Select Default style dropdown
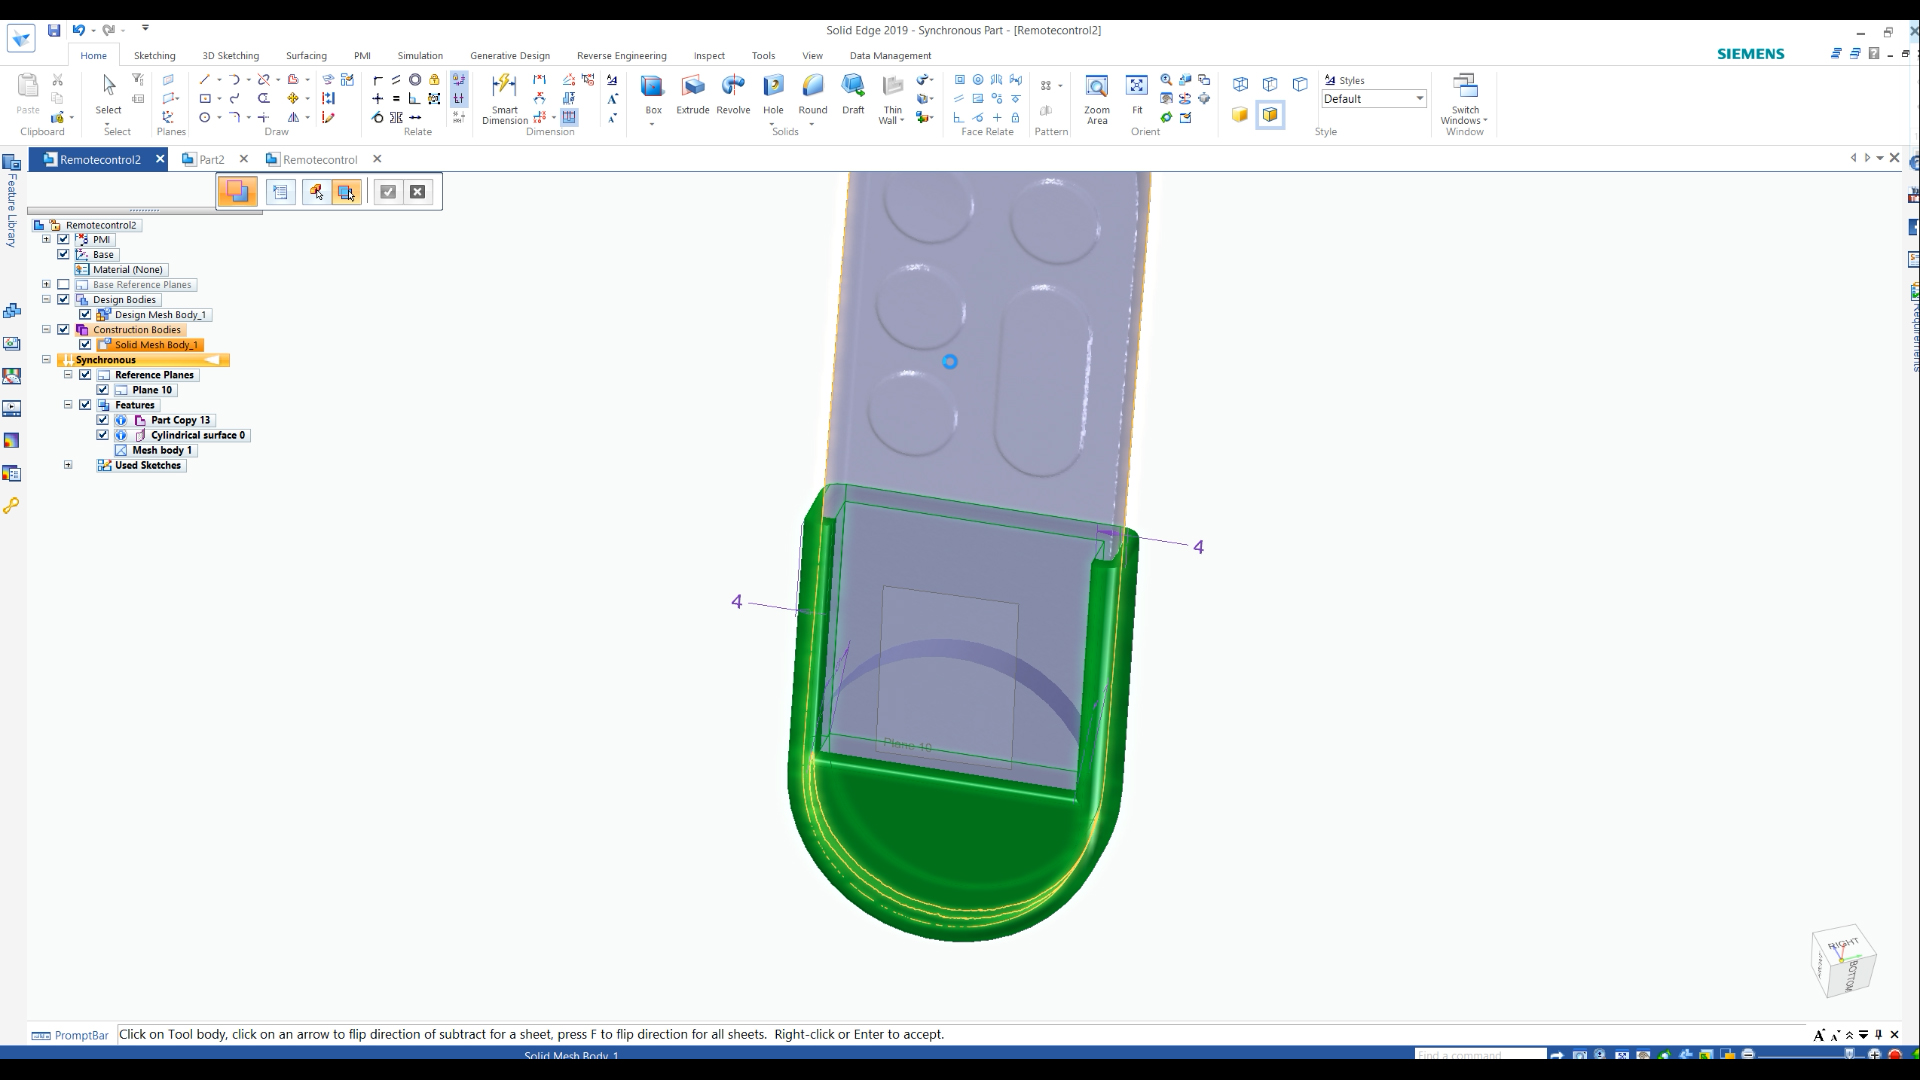Screen dimensions: 1920x1080 click(x=1371, y=98)
